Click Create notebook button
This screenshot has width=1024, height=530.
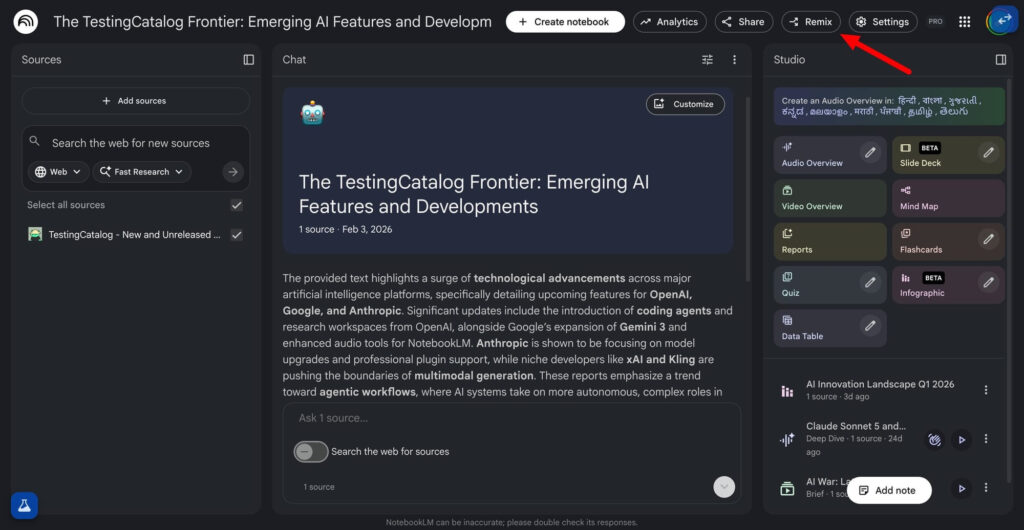click(x=565, y=22)
